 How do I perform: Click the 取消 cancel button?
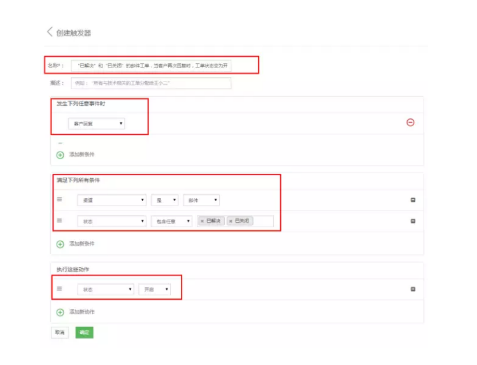point(60,332)
